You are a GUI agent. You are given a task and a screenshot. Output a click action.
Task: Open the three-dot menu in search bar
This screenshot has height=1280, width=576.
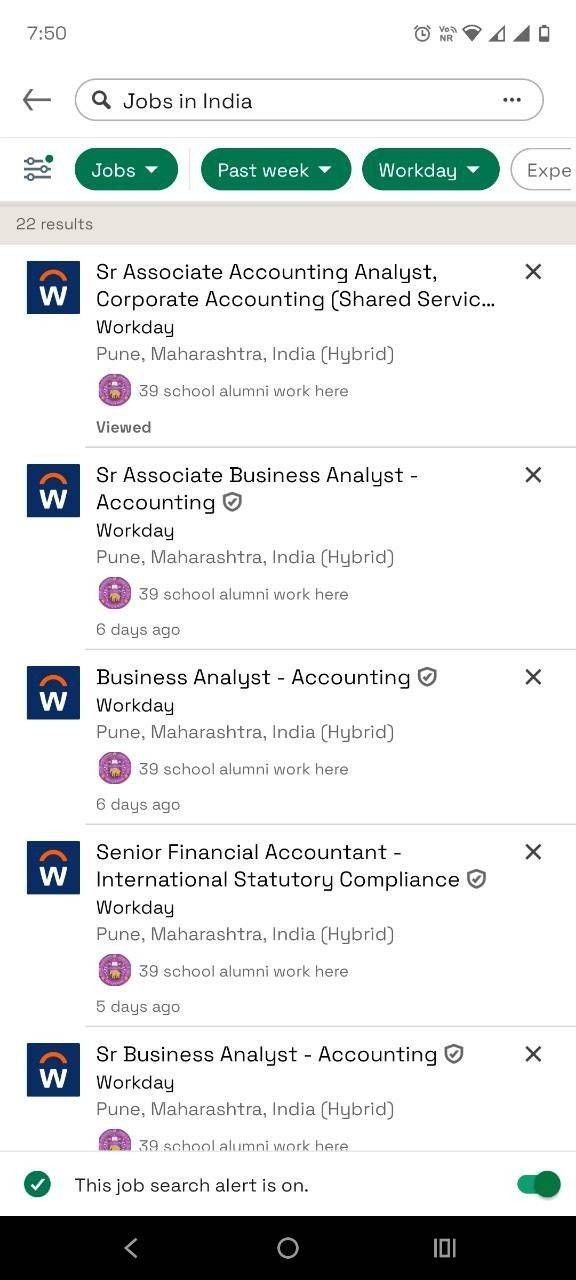512,100
